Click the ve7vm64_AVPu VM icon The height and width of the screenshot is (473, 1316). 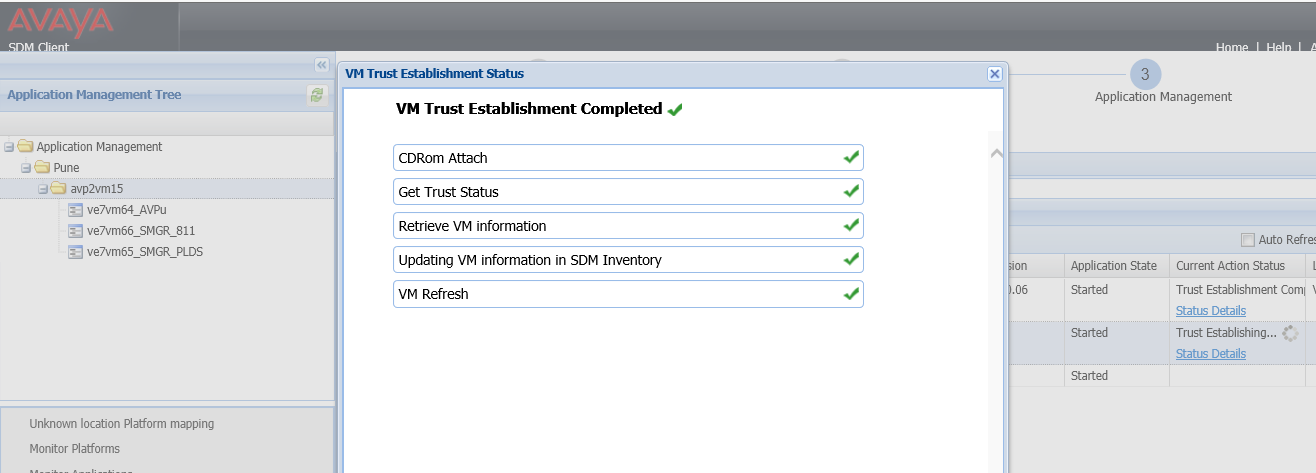(75, 210)
